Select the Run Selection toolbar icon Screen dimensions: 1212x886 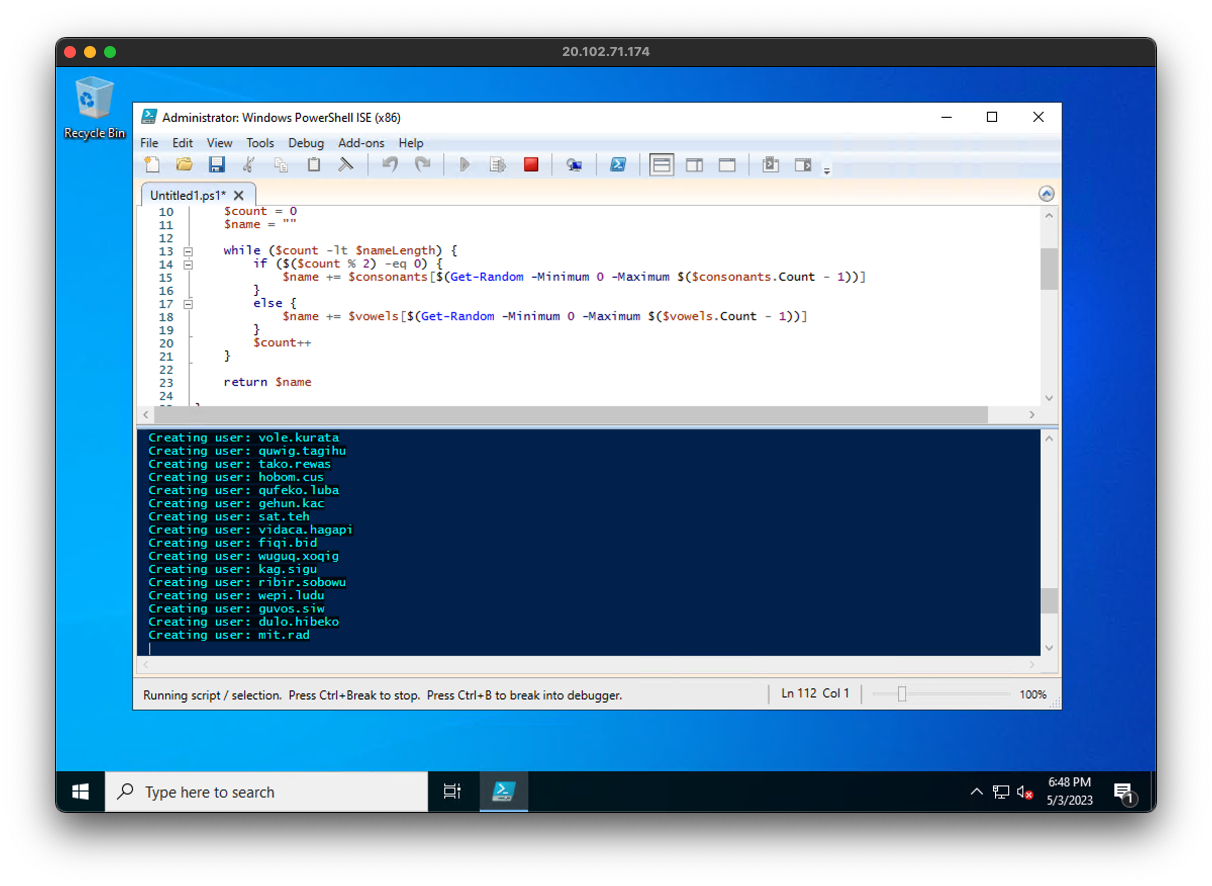[x=498, y=164]
